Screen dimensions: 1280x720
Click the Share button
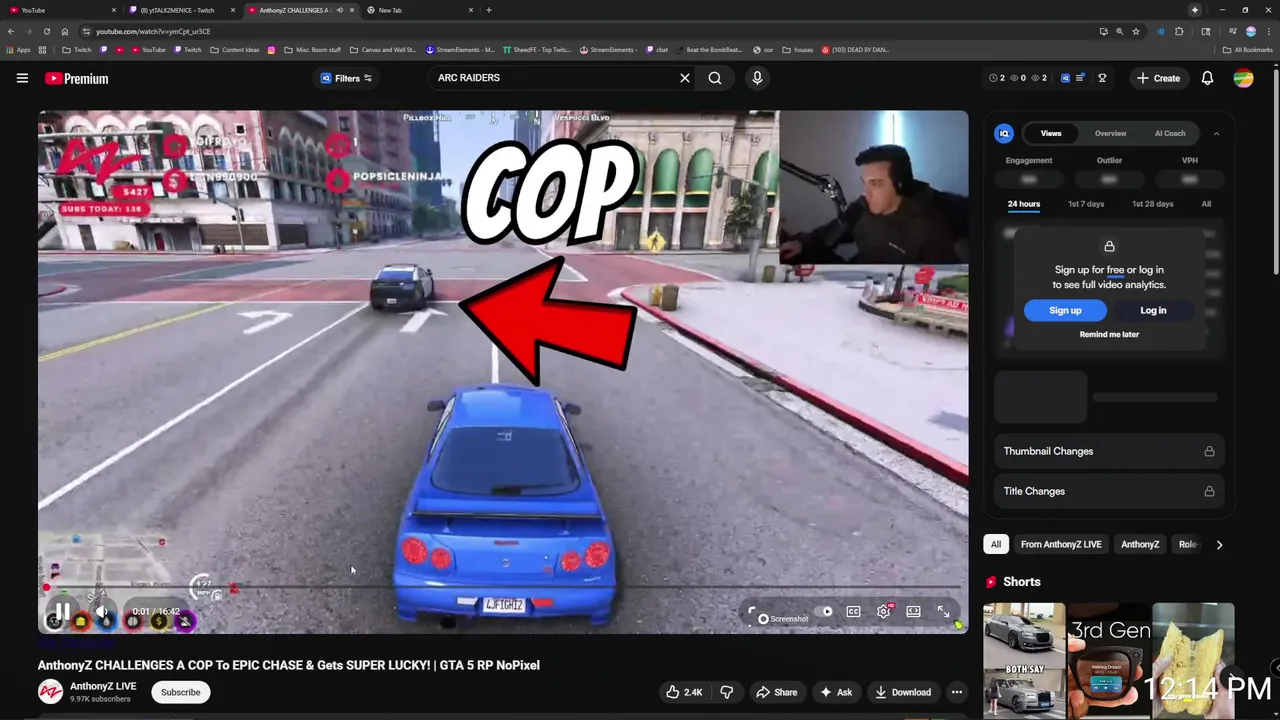point(777,692)
